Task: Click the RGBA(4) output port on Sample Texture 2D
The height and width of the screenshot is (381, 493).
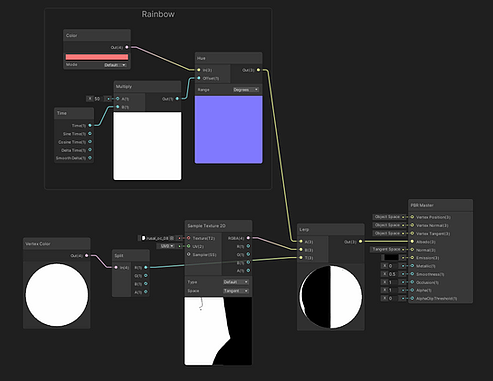Action: (x=248, y=238)
